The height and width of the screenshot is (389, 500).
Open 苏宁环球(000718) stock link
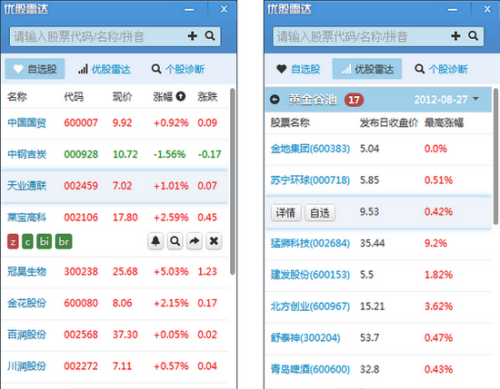pos(310,180)
